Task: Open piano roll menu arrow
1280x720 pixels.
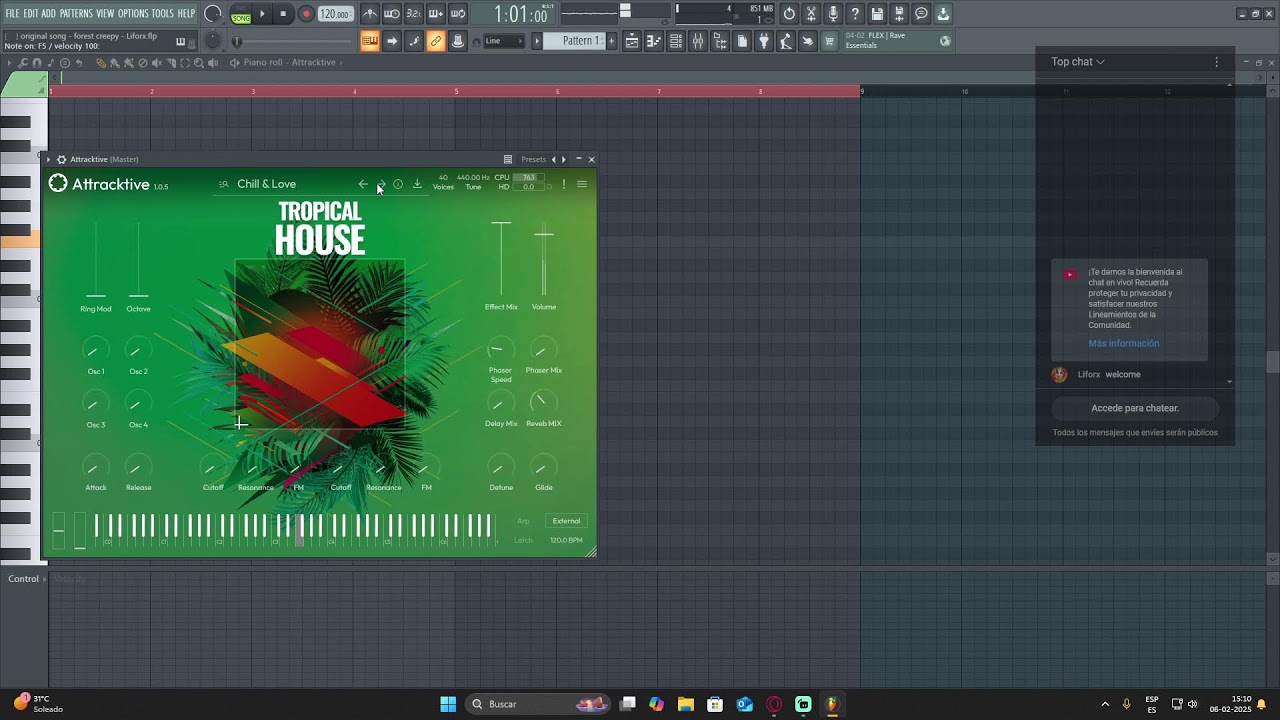Action: 9,62
